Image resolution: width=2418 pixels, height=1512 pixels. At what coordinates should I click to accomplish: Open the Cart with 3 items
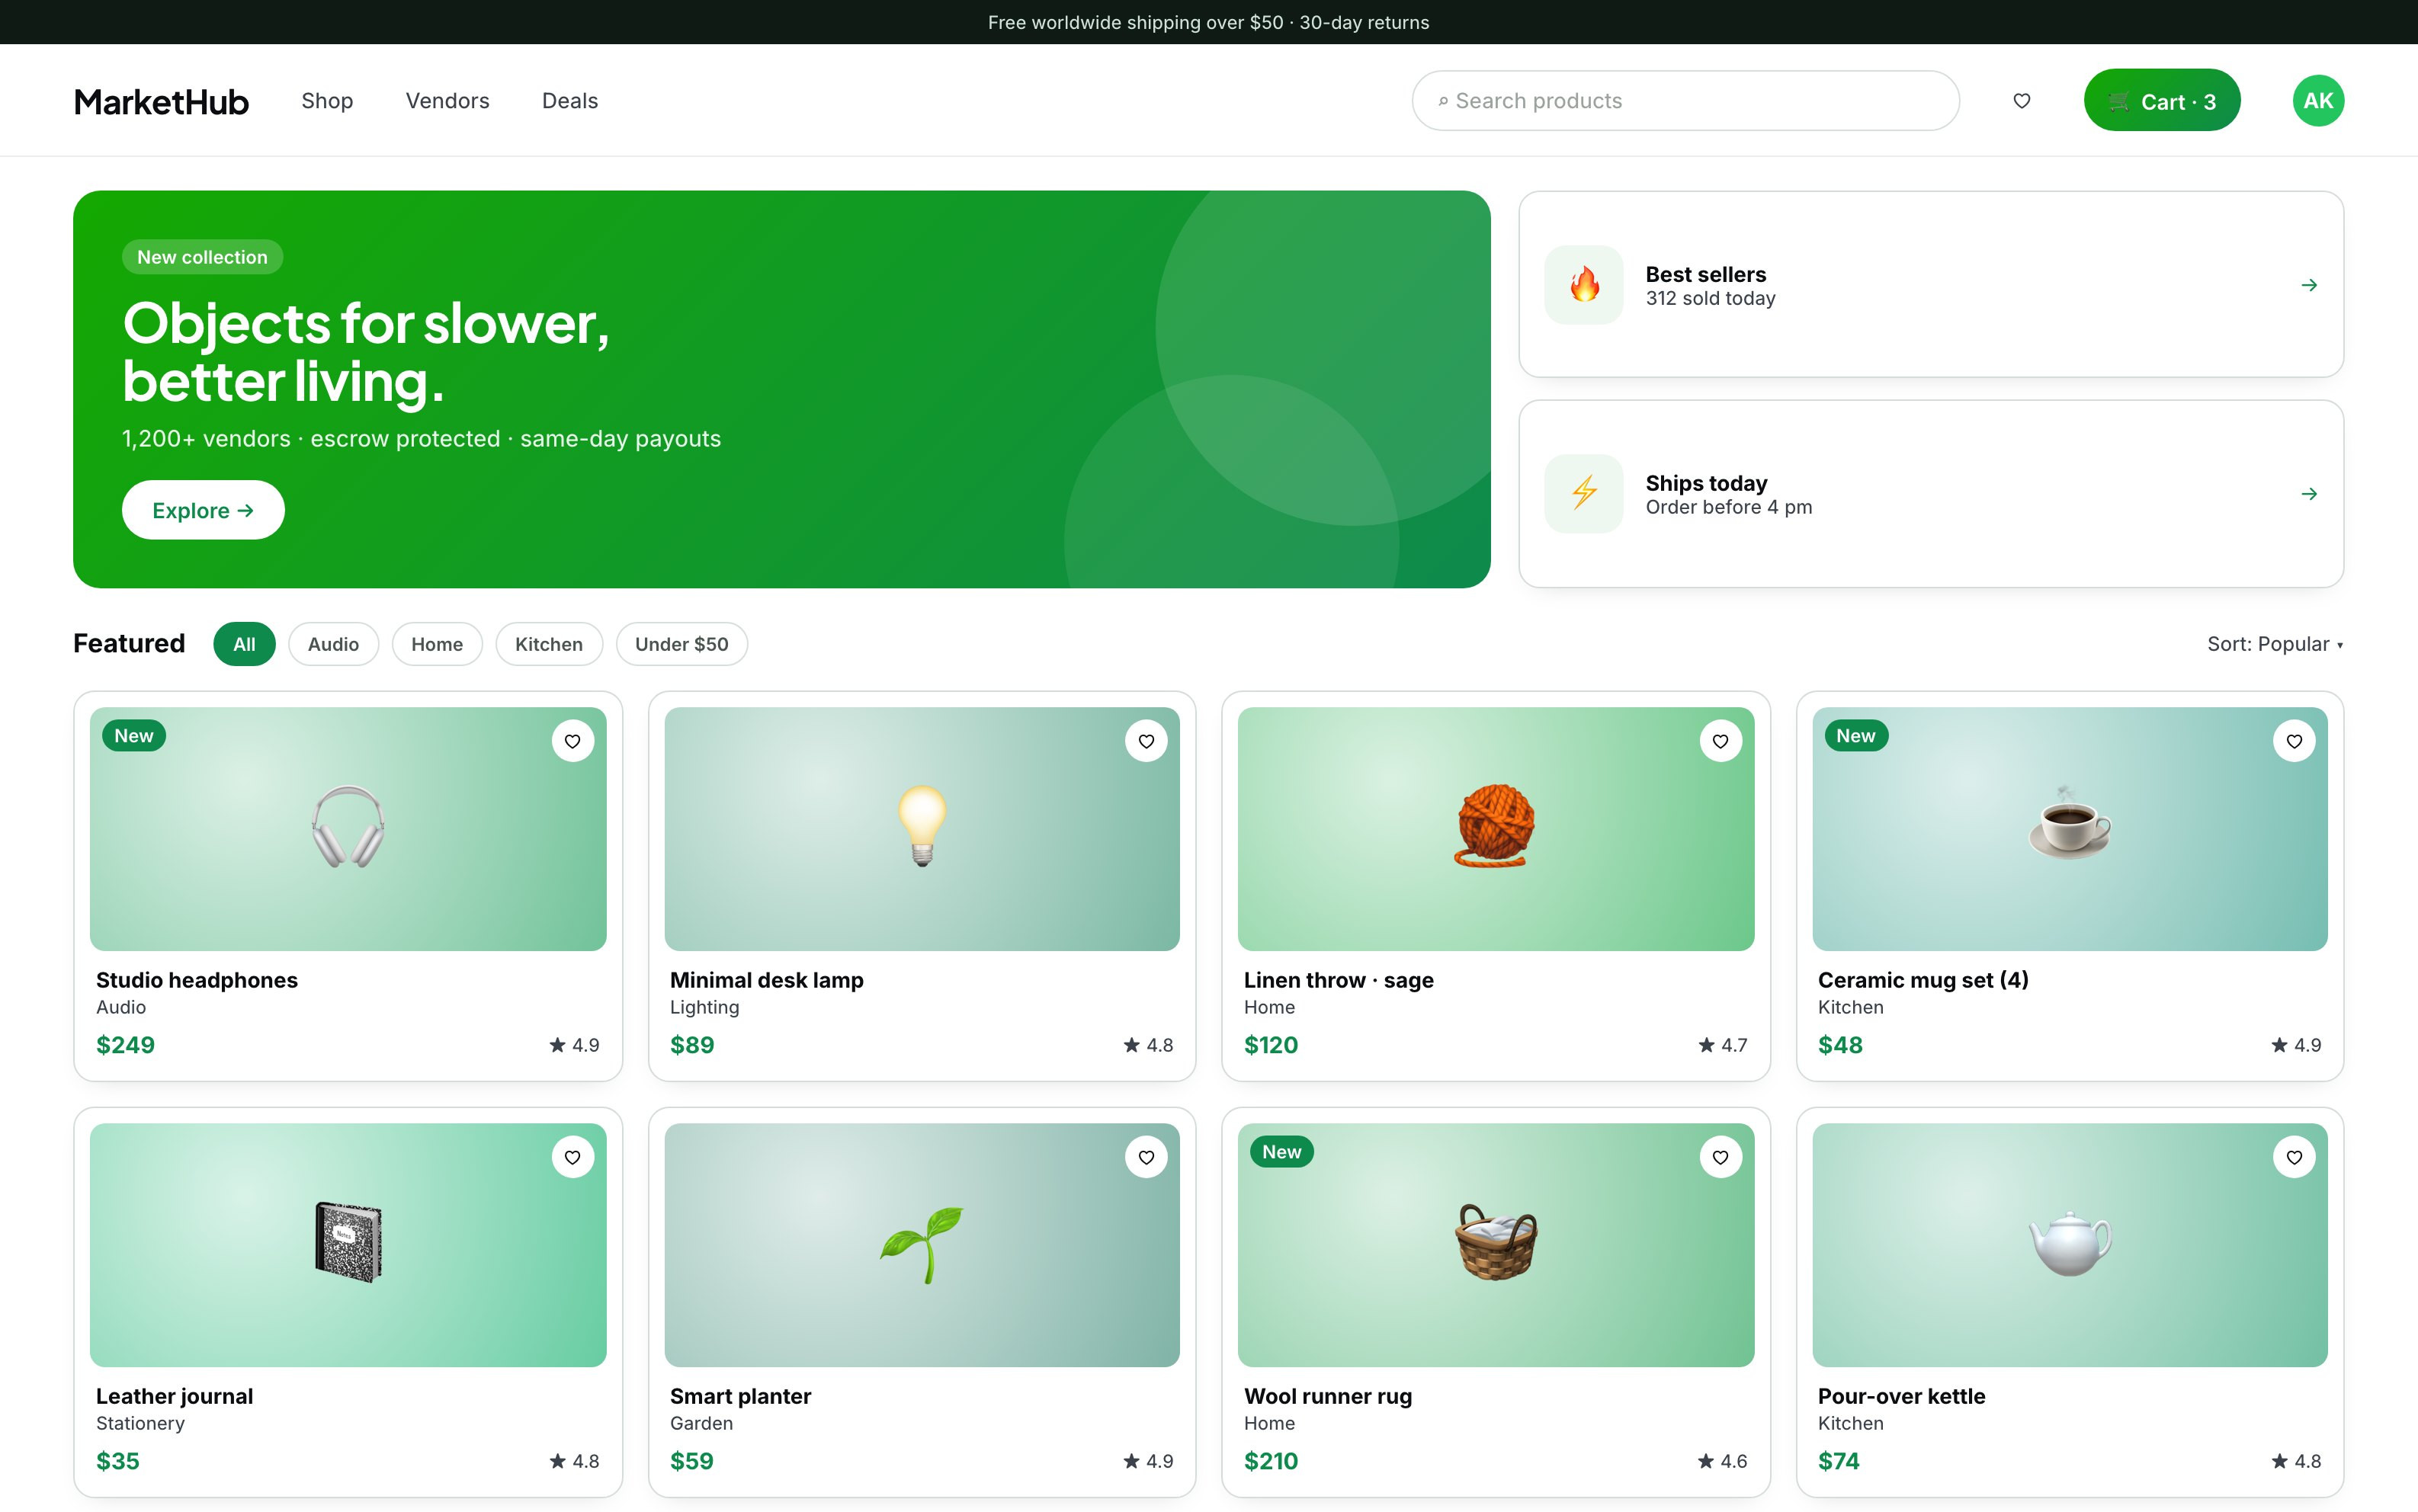pyautogui.click(x=2161, y=101)
